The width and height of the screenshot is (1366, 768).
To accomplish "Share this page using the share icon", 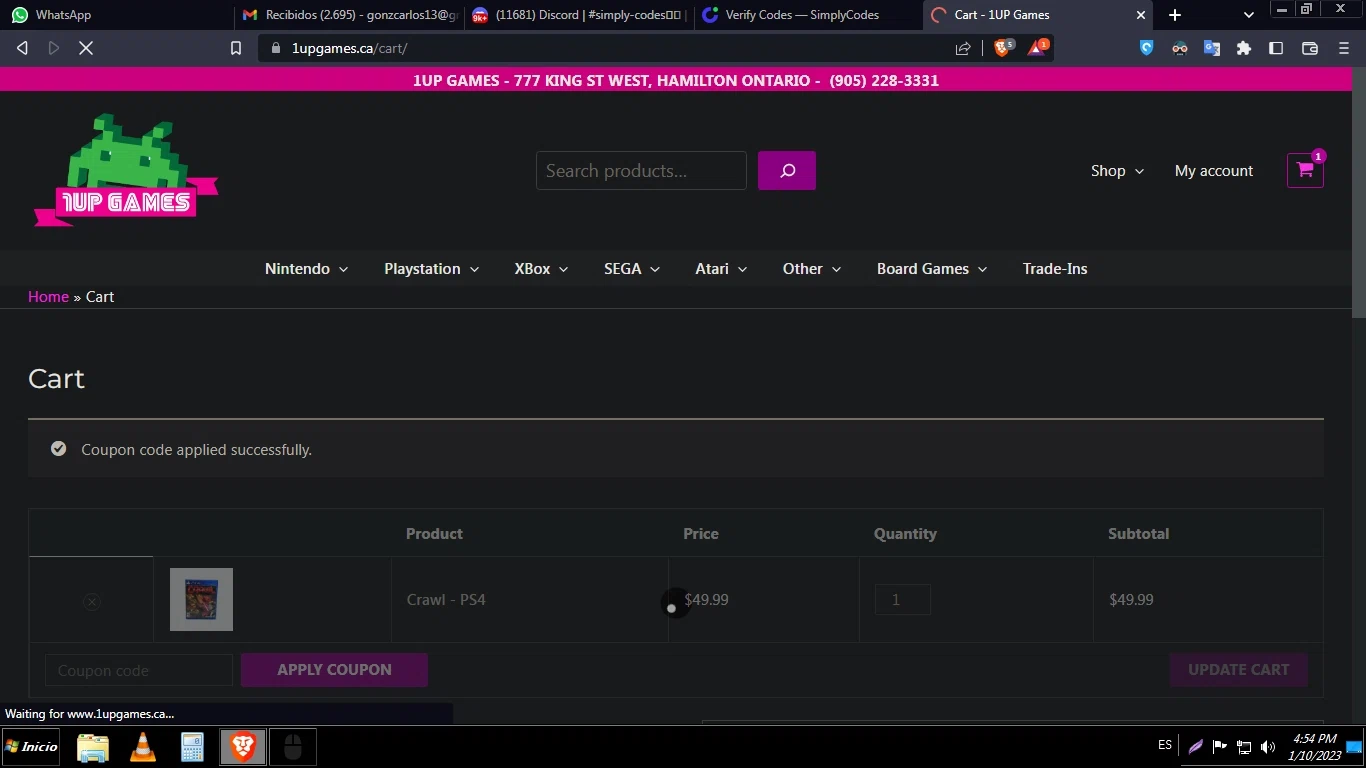I will coord(963,48).
